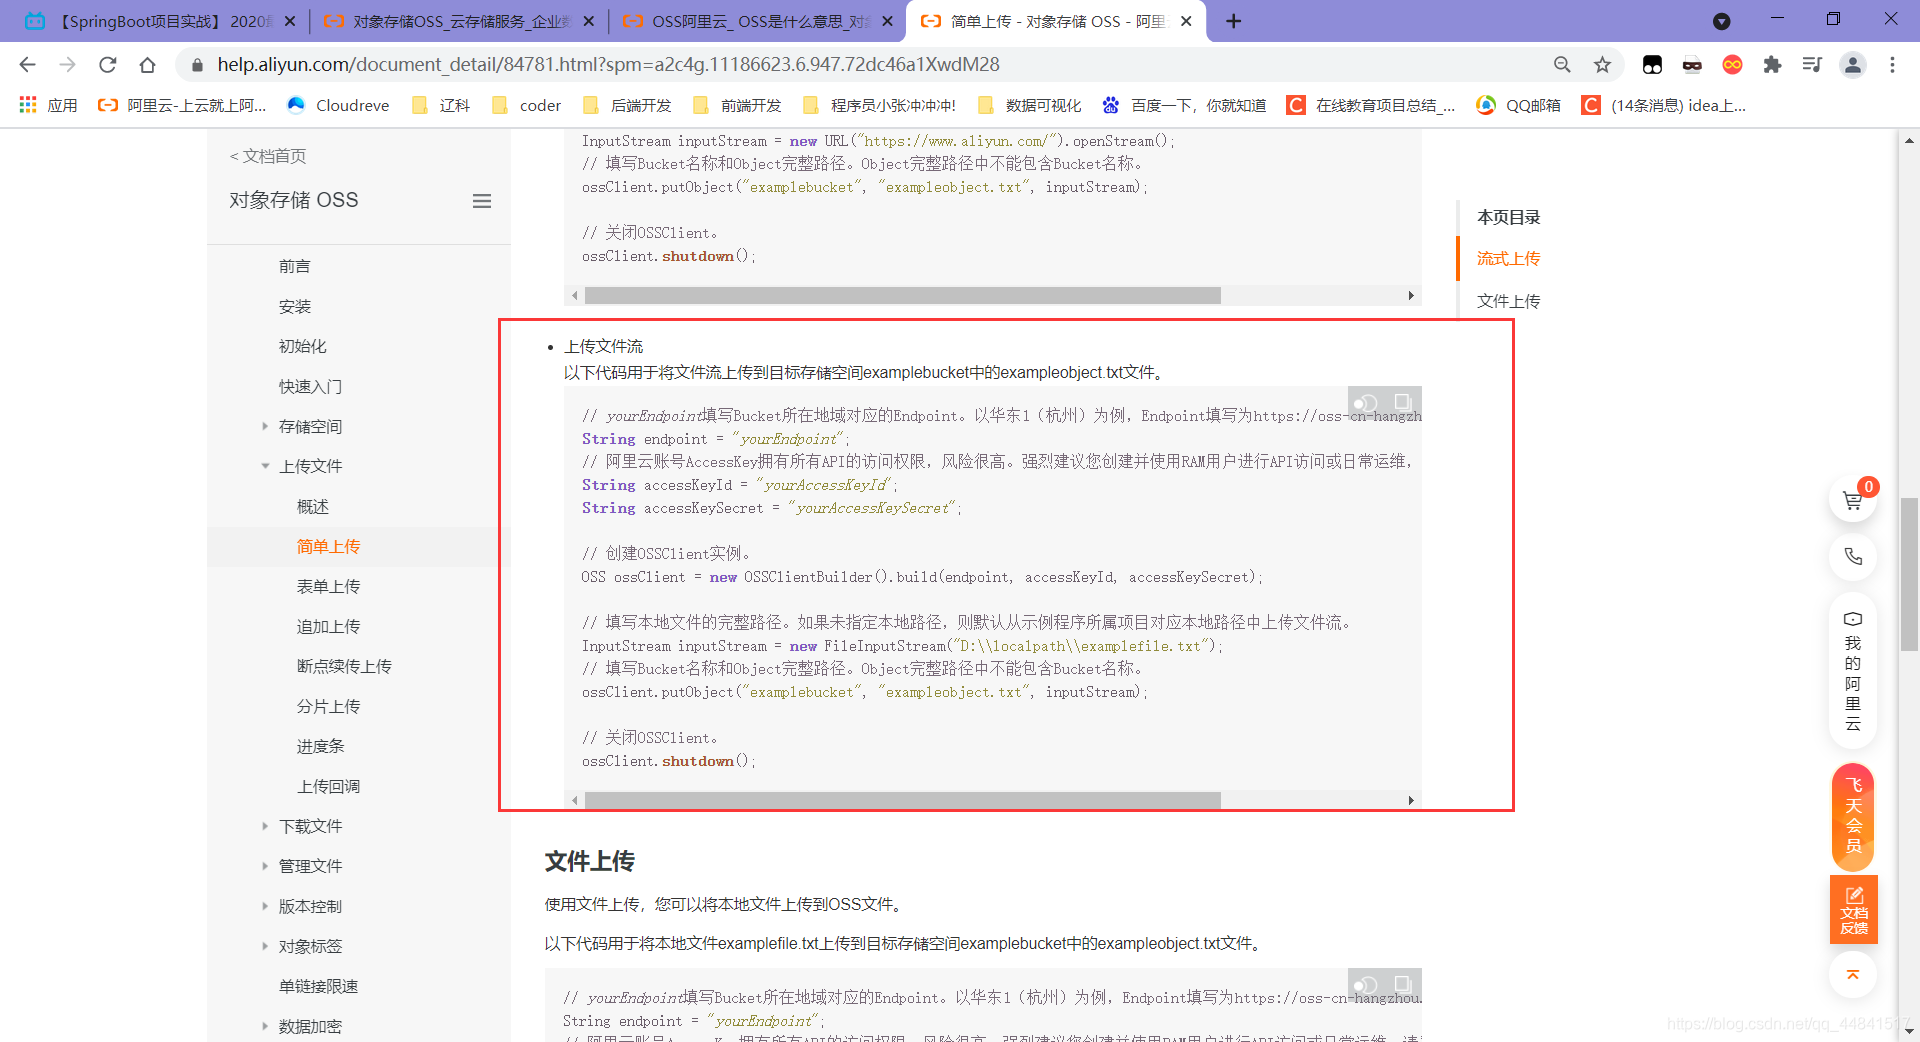Open a new browser tab with plus

coord(1233,21)
